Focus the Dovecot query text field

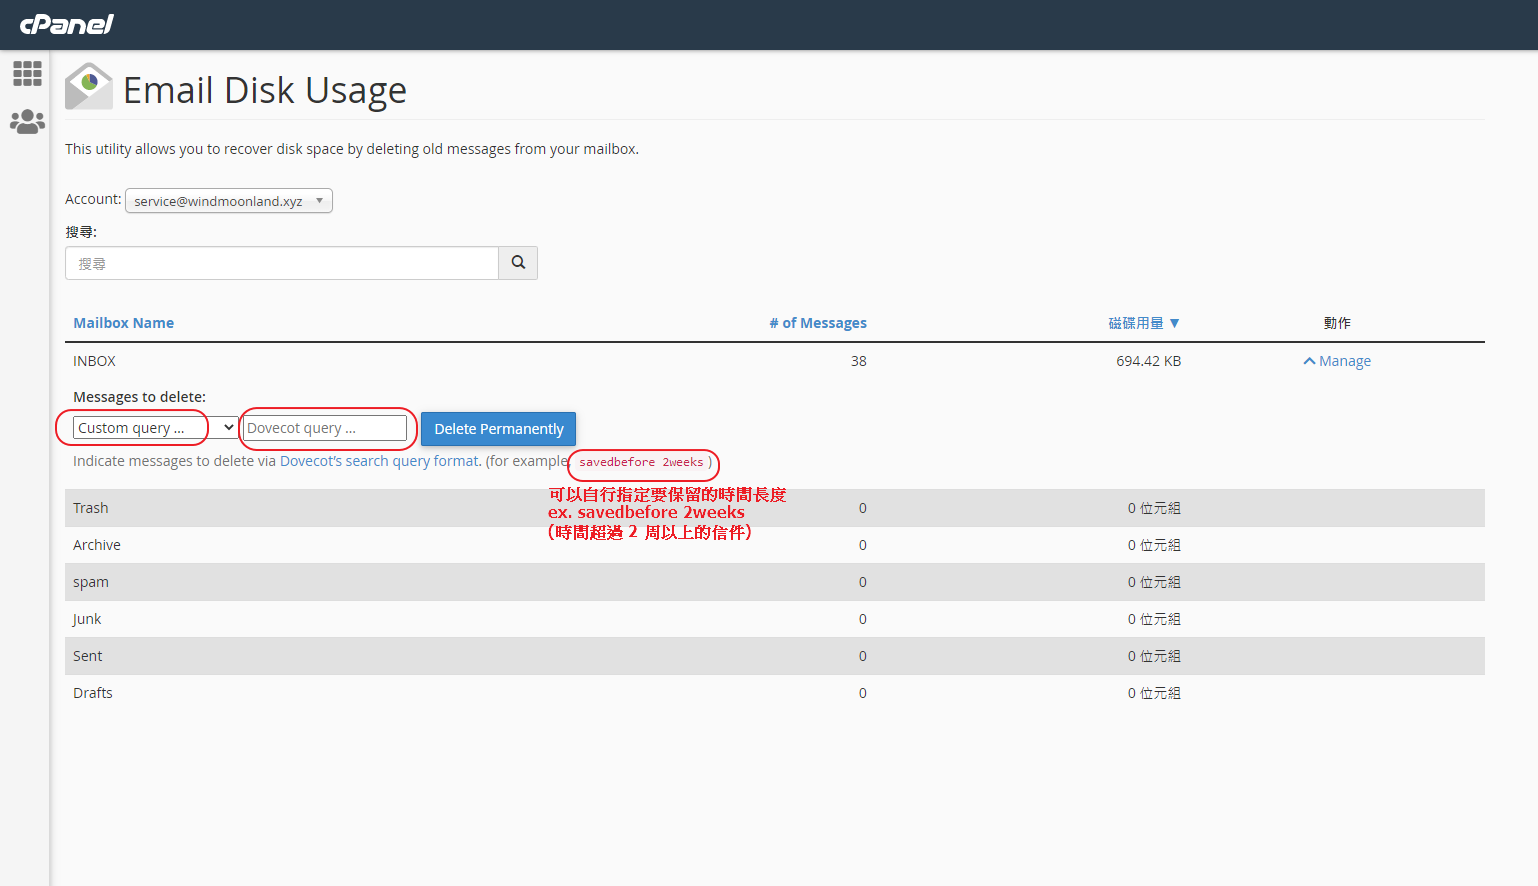(x=325, y=428)
